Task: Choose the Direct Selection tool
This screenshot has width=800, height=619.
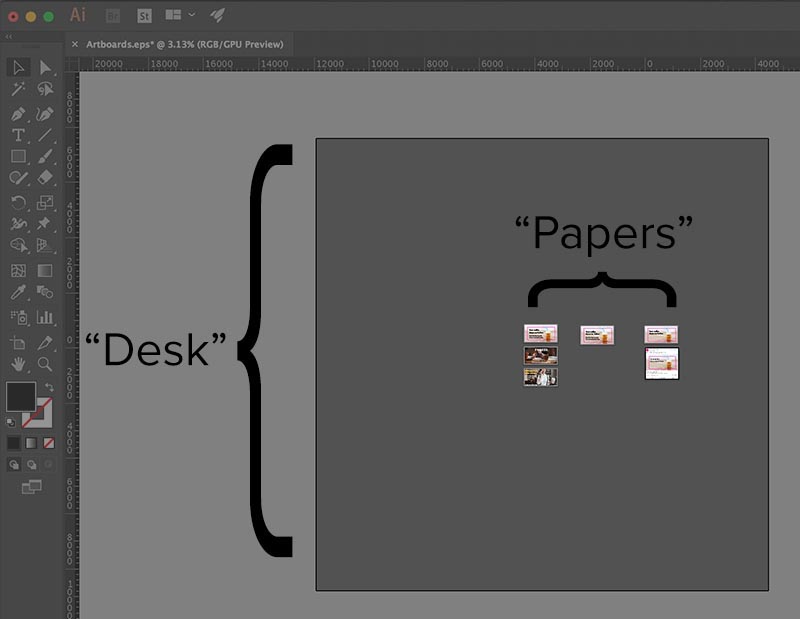Action: click(44, 66)
